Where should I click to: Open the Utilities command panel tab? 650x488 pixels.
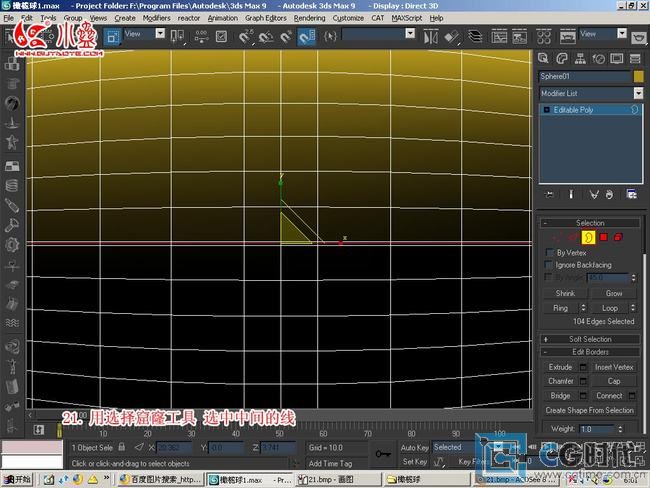635,59
